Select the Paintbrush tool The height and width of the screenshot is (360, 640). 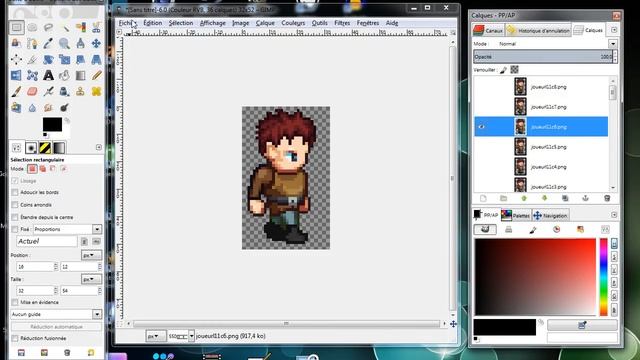(x=16, y=91)
